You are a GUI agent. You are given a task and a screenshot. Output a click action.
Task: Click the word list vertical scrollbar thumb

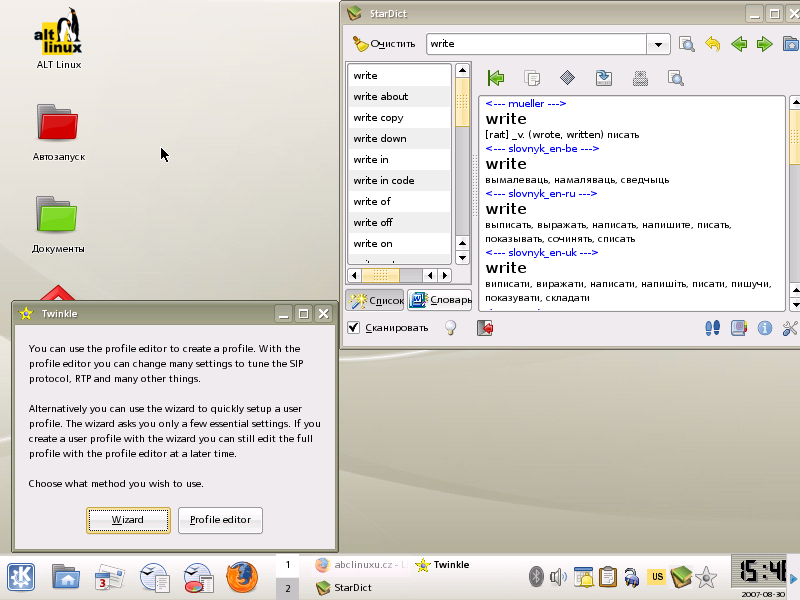[462, 102]
